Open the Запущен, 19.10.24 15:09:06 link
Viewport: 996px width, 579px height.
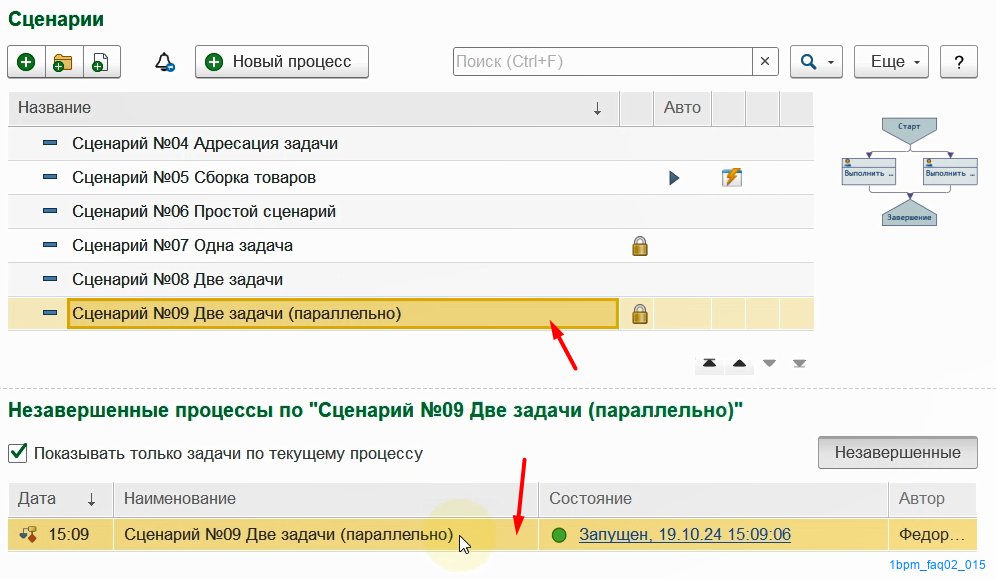(685, 535)
